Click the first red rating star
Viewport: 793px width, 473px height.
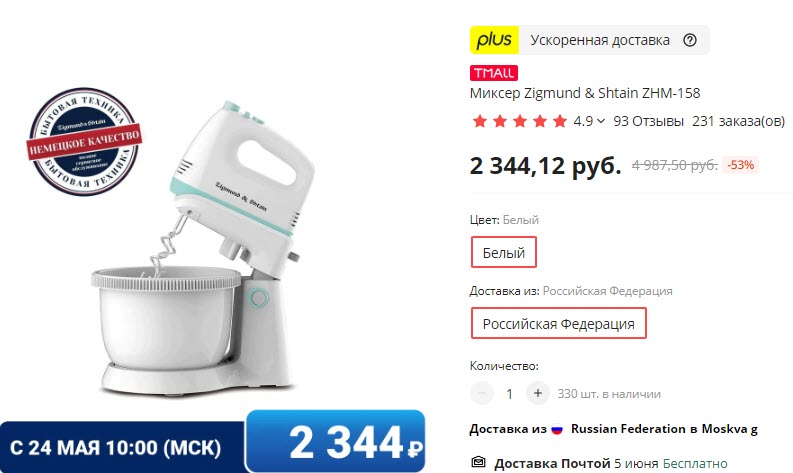coord(479,121)
